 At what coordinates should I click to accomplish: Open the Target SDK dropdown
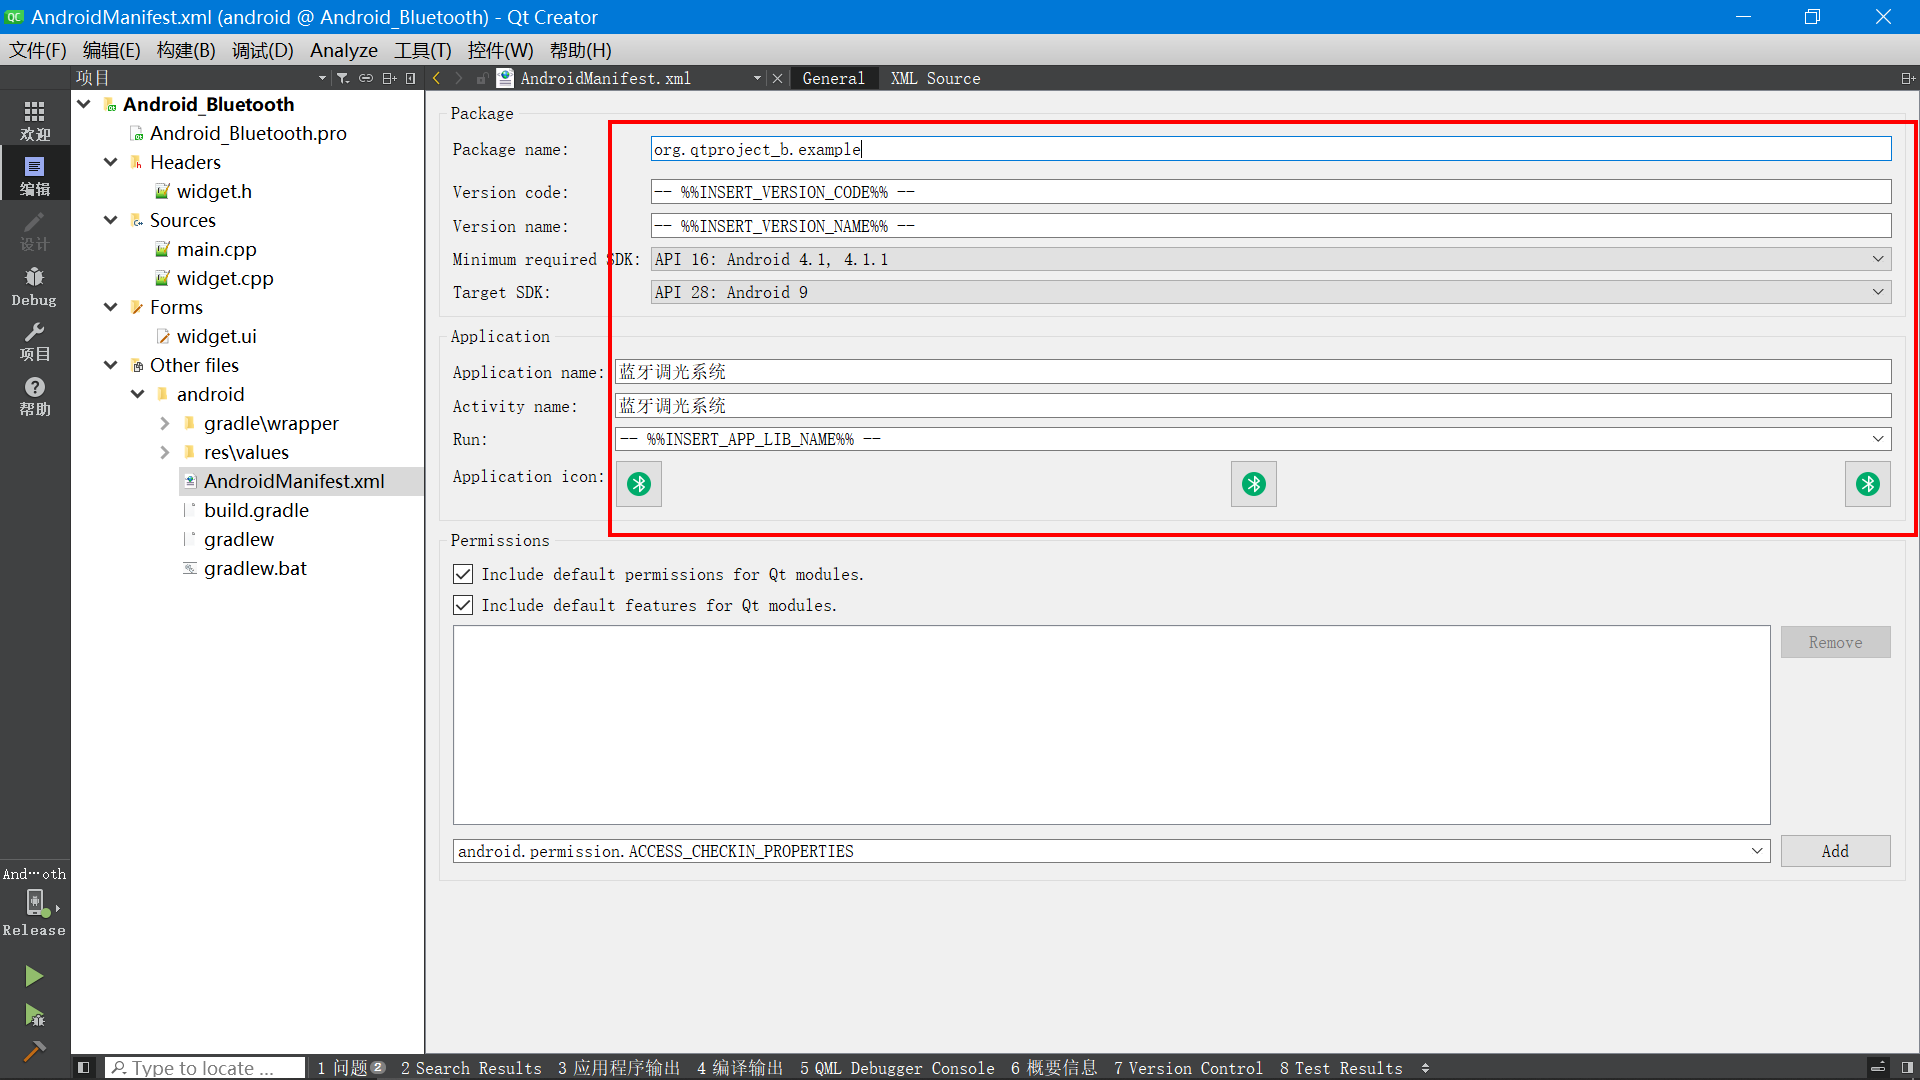click(1270, 292)
